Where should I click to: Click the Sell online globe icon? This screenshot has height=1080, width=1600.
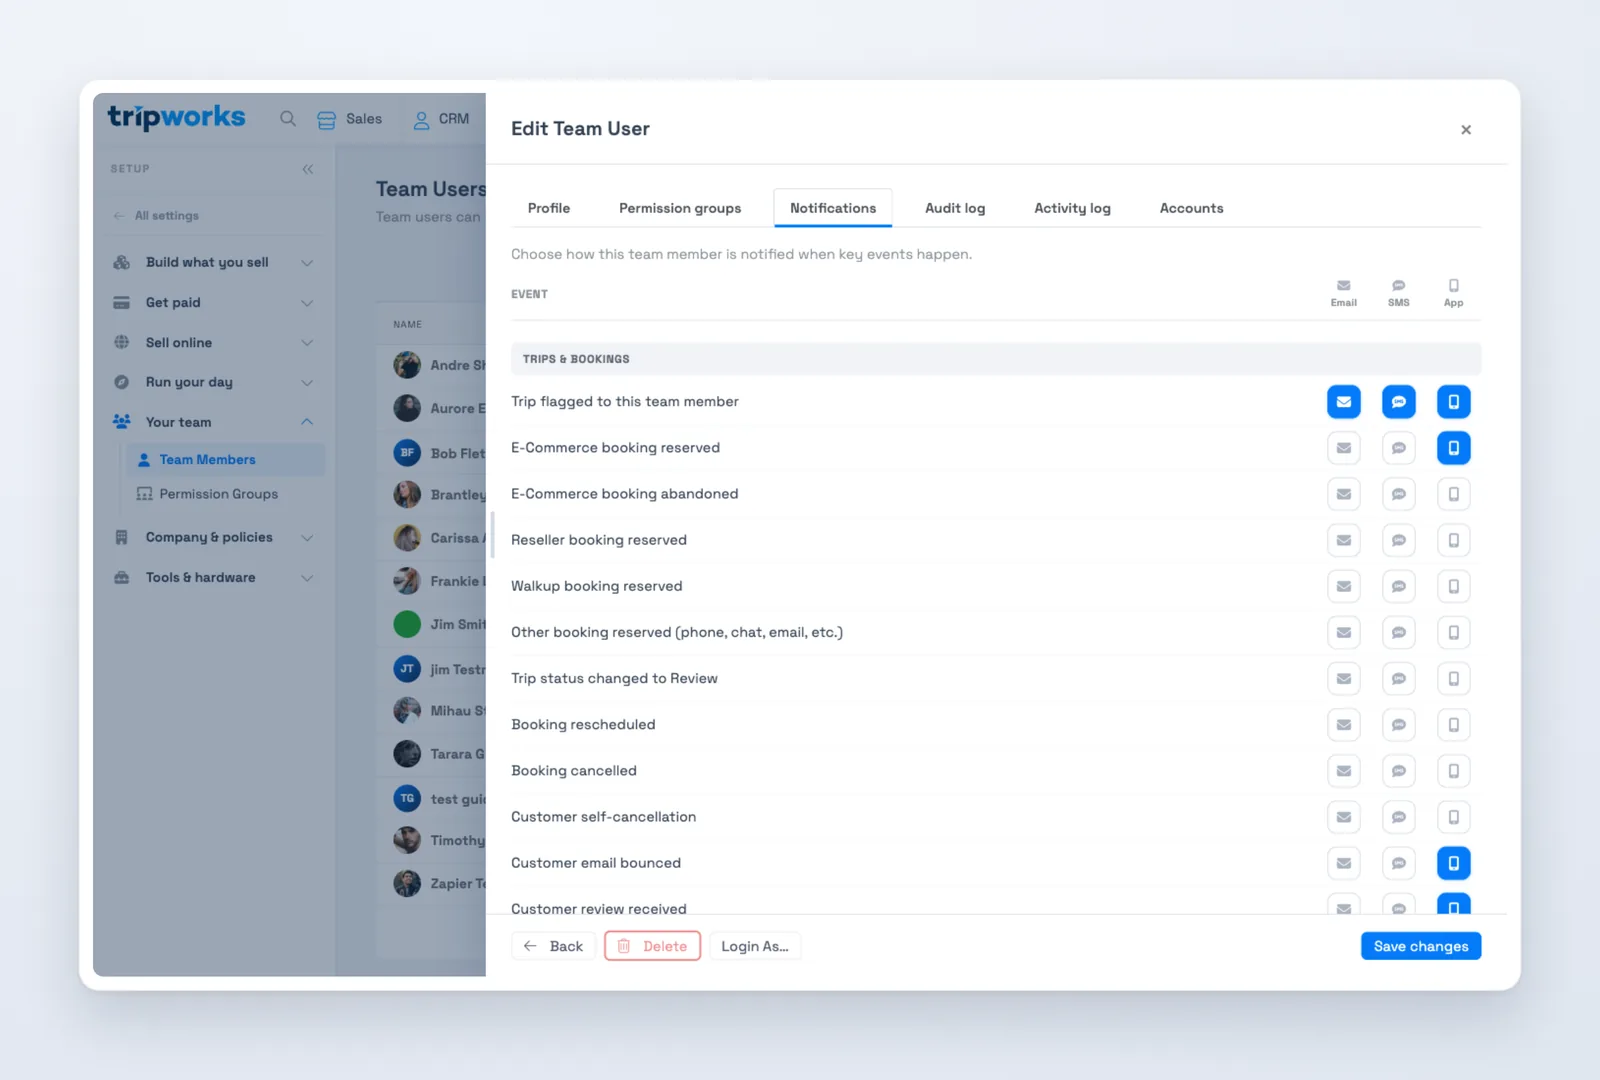point(122,342)
